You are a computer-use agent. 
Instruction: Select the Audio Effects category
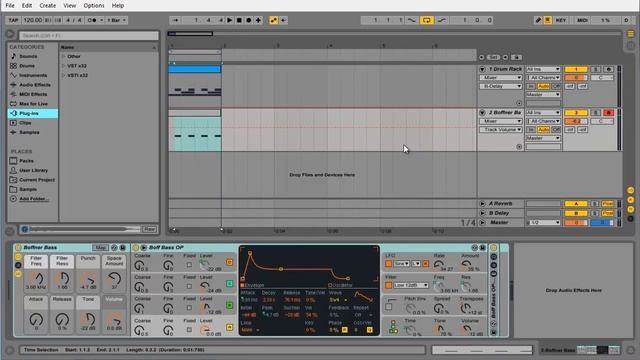tap(35, 85)
